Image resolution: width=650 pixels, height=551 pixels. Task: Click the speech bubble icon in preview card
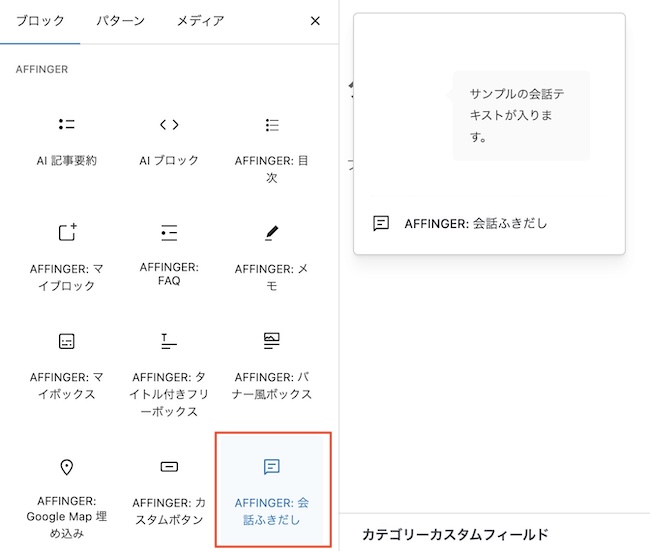pyautogui.click(x=381, y=223)
